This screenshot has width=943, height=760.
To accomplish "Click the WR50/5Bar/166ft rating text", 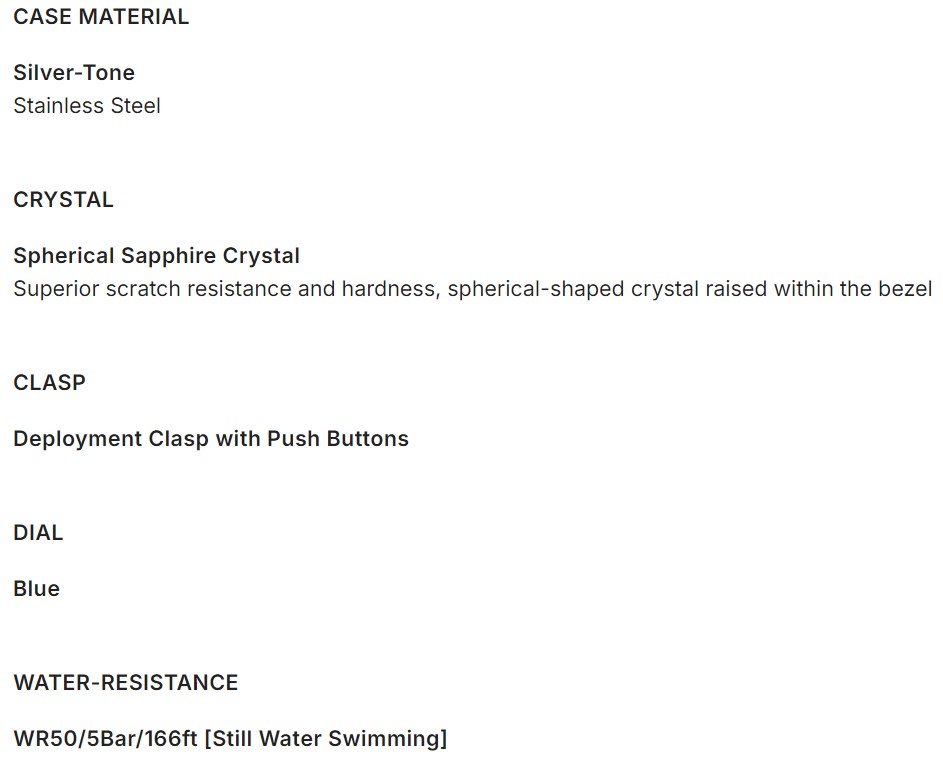I will [105, 739].
